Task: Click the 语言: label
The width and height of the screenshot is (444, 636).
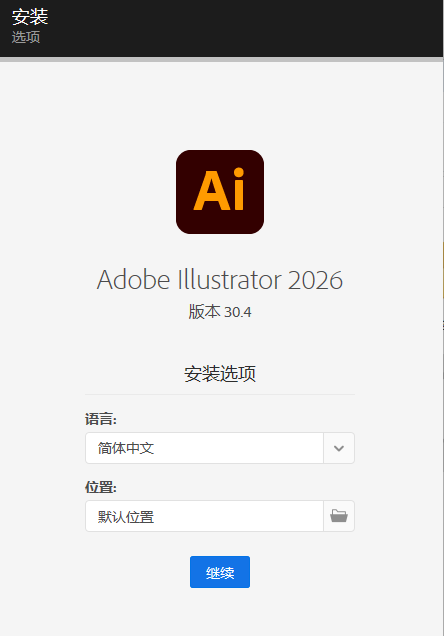Action: (x=101, y=419)
